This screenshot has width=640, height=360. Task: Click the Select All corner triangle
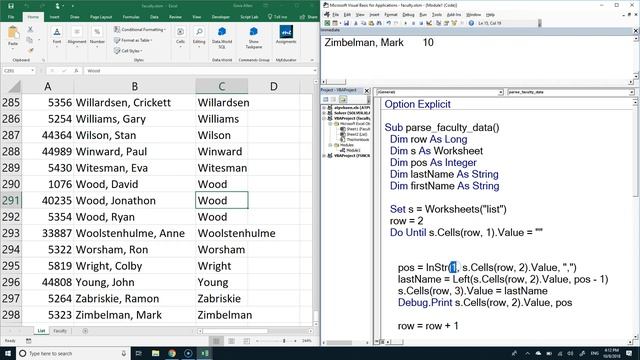pos(14,87)
